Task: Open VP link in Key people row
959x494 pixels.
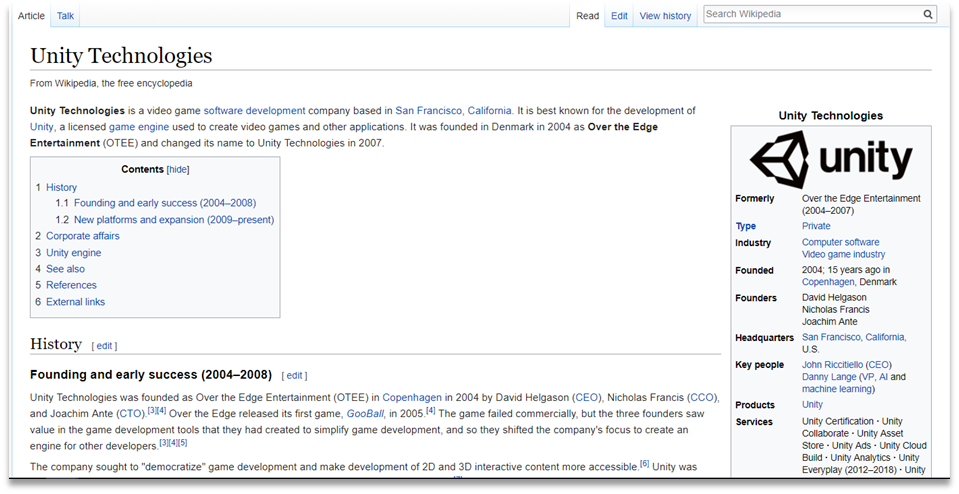Action: click(x=868, y=377)
